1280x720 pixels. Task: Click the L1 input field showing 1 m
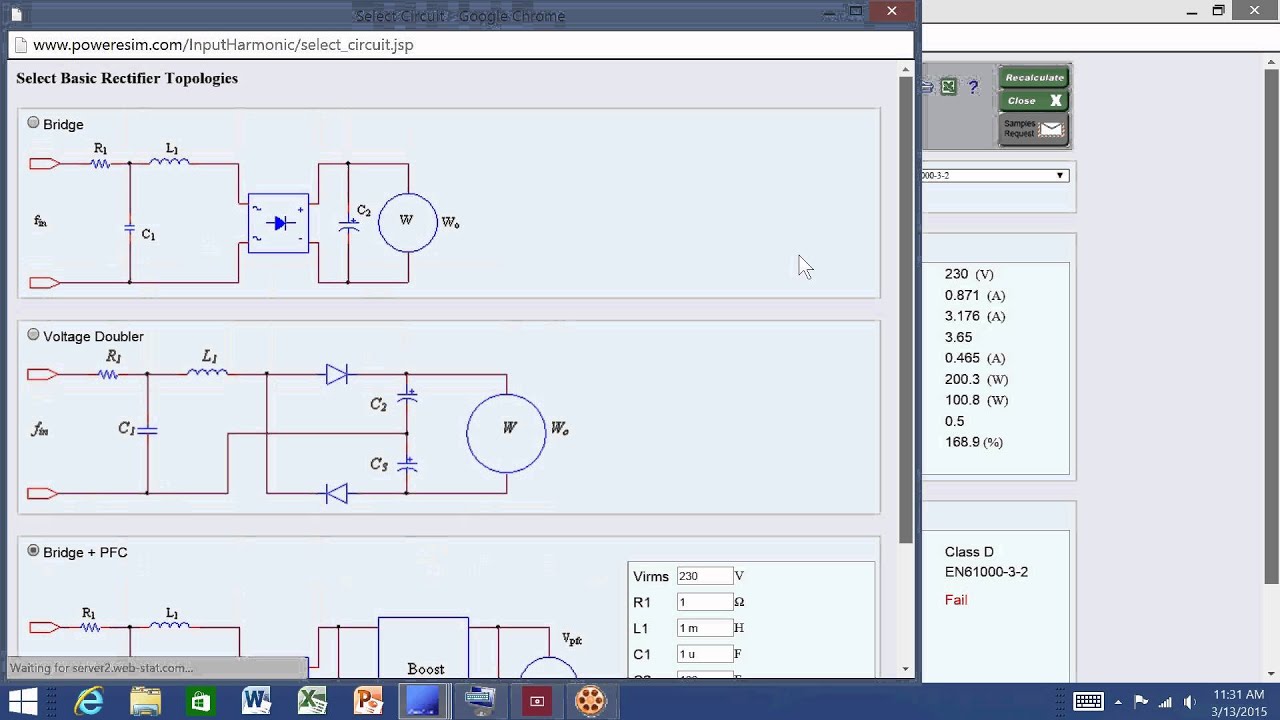pos(704,628)
